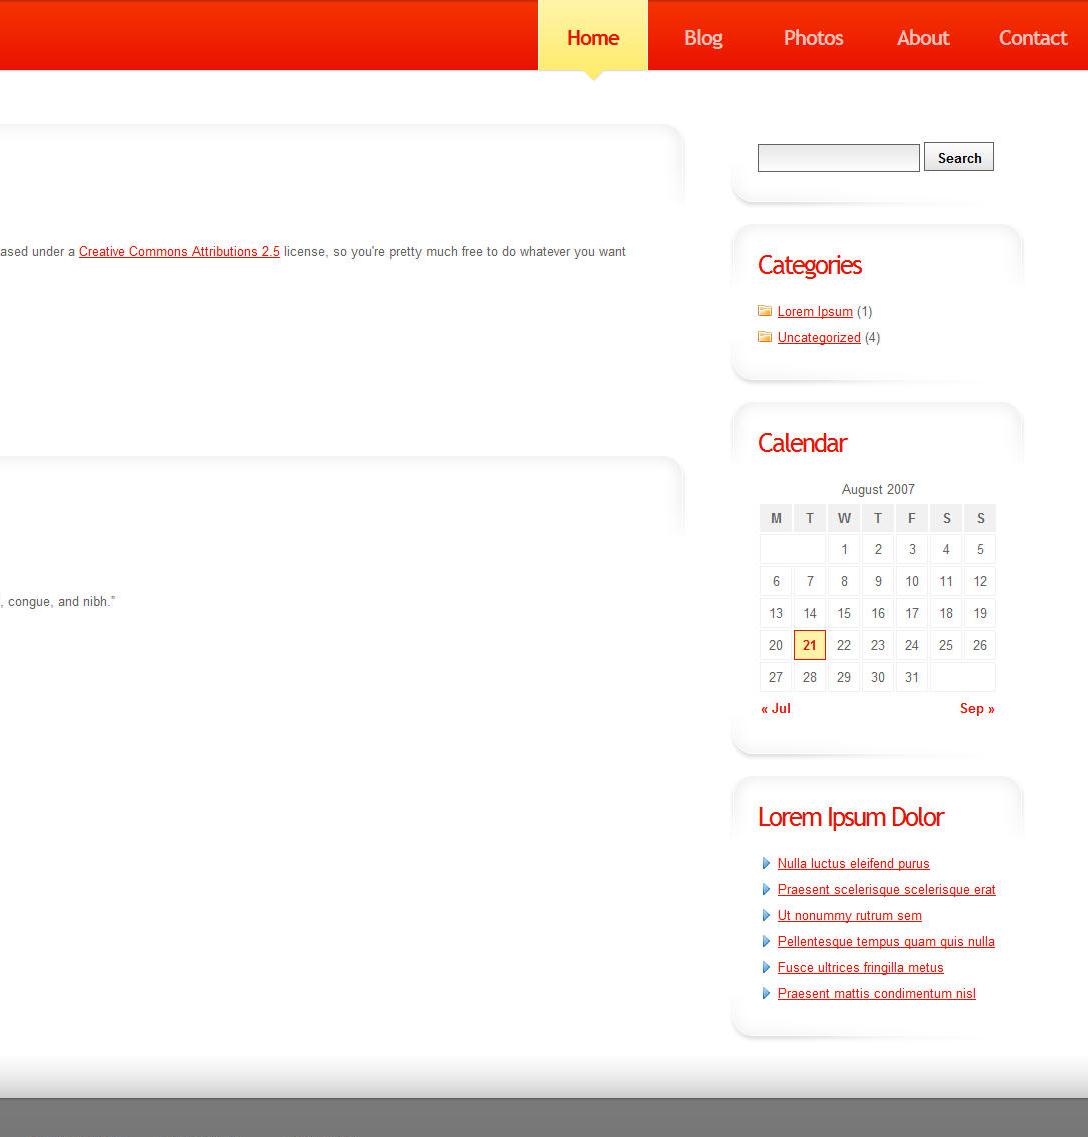Click the Lorem Ipsum Dolor heading
The width and height of the screenshot is (1088, 1137).
[x=851, y=817]
